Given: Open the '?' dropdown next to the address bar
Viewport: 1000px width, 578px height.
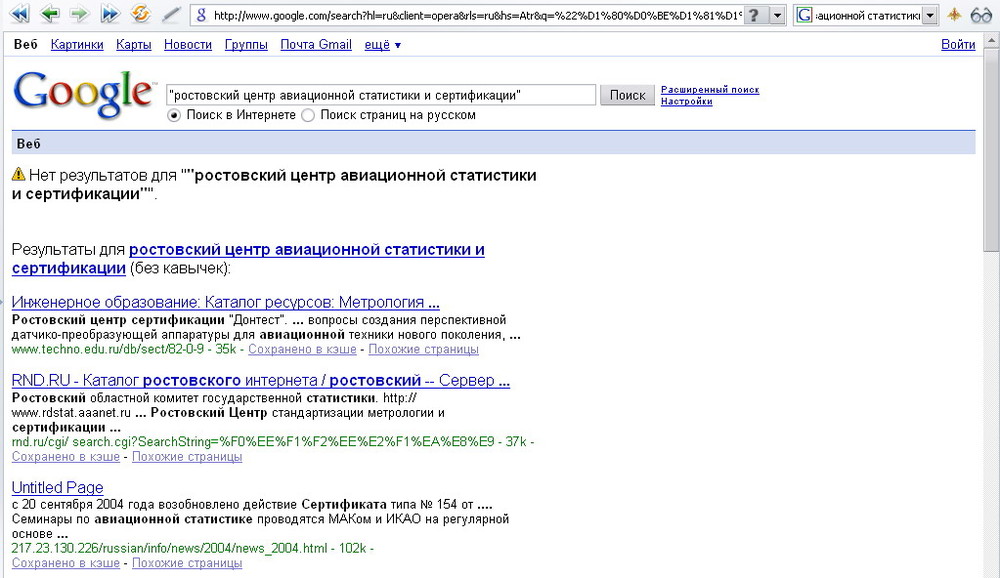Looking at the screenshot, I should [777, 14].
